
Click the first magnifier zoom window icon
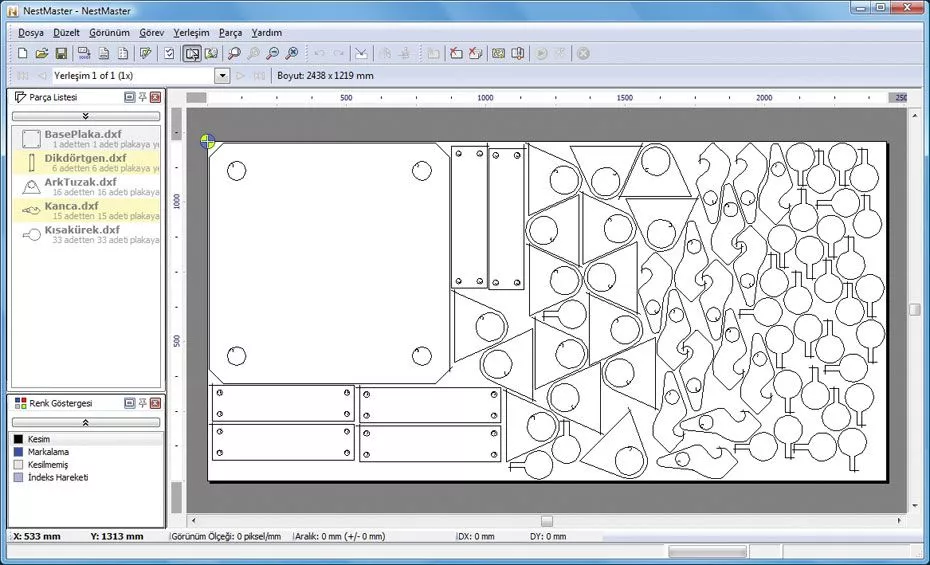click(x=234, y=53)
